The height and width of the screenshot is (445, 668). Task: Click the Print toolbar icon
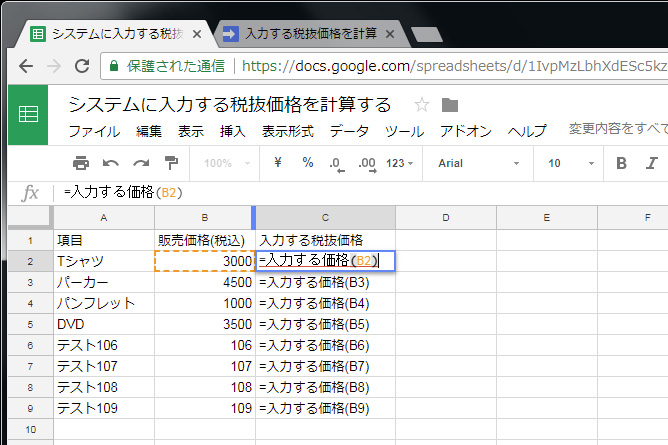pyautogui.click(x=81, y=163)
